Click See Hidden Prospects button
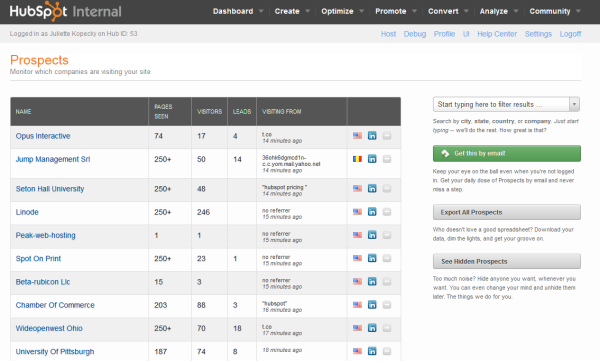 pyautogui.click(x=507, y=261)
